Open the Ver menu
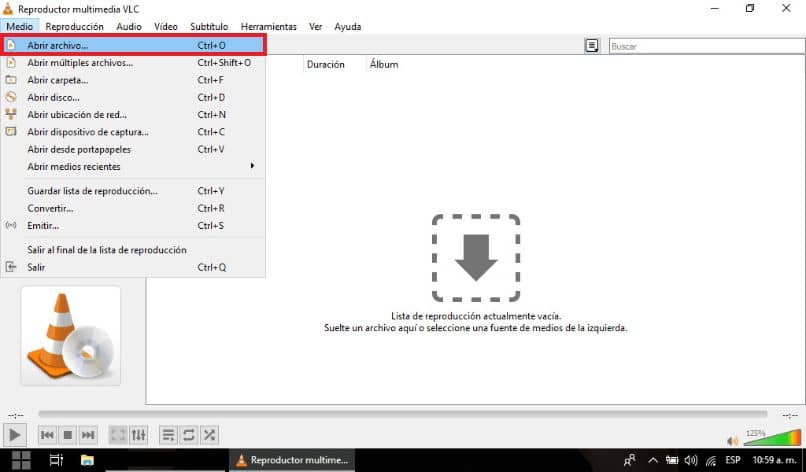The image size is (806, 472). pos(315,26)
